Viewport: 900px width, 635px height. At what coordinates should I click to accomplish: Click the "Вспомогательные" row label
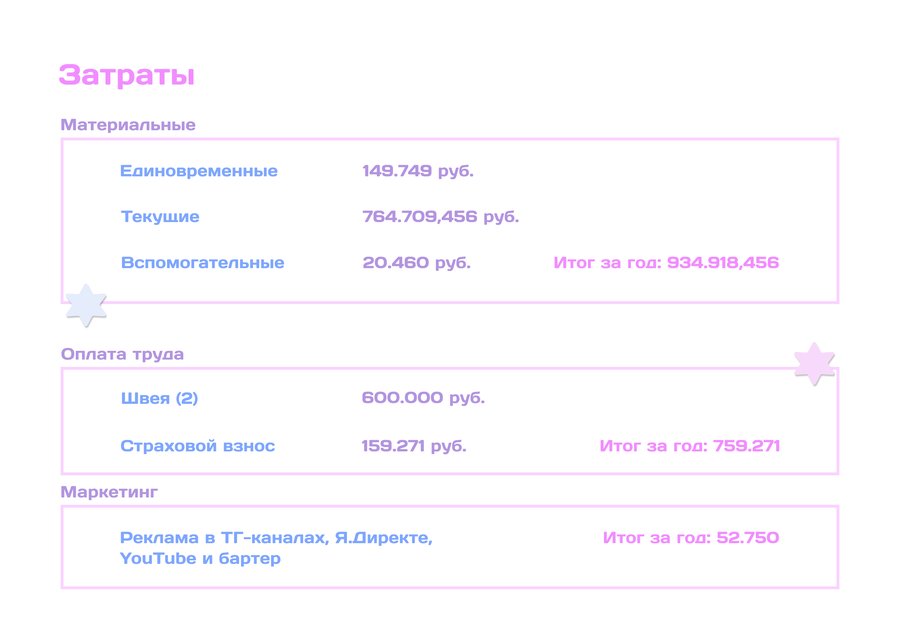click(x=202, y=263)
